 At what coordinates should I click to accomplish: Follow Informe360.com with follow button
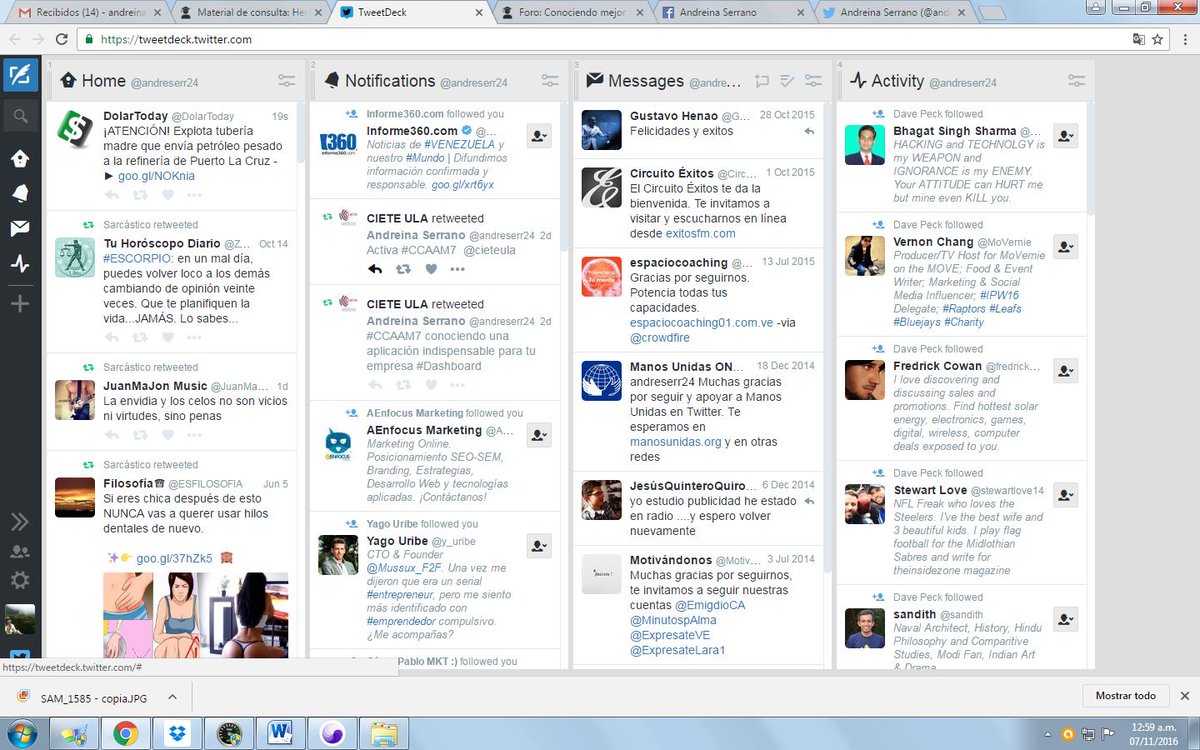(539, 137)
